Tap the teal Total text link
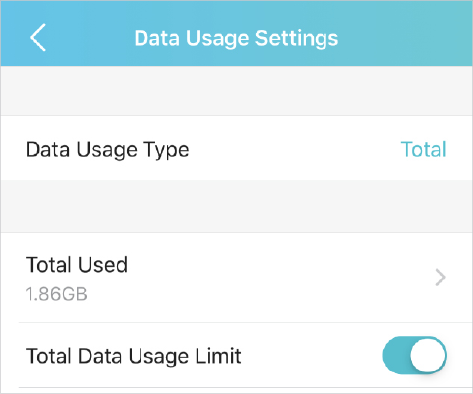This screenshot has width=473, height=394. pos(423,149)
